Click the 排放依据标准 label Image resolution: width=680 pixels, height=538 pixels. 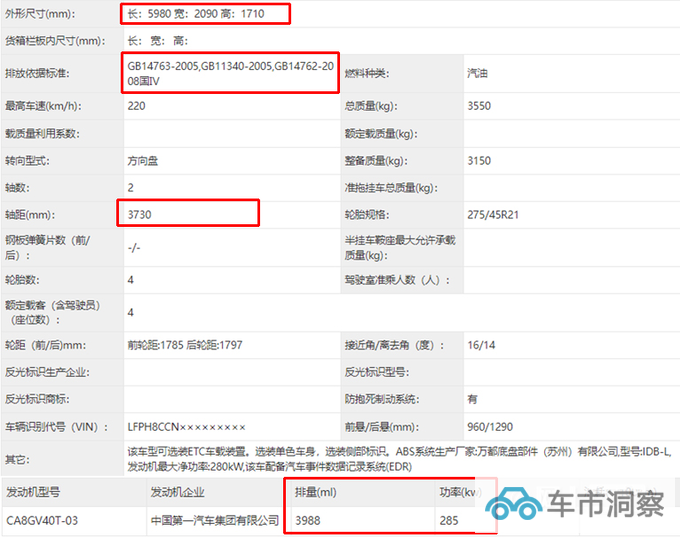click(x=37, y=73)
